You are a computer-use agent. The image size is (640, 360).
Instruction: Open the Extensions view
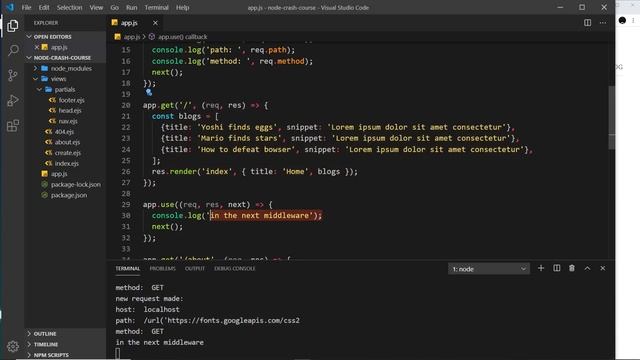13,125
